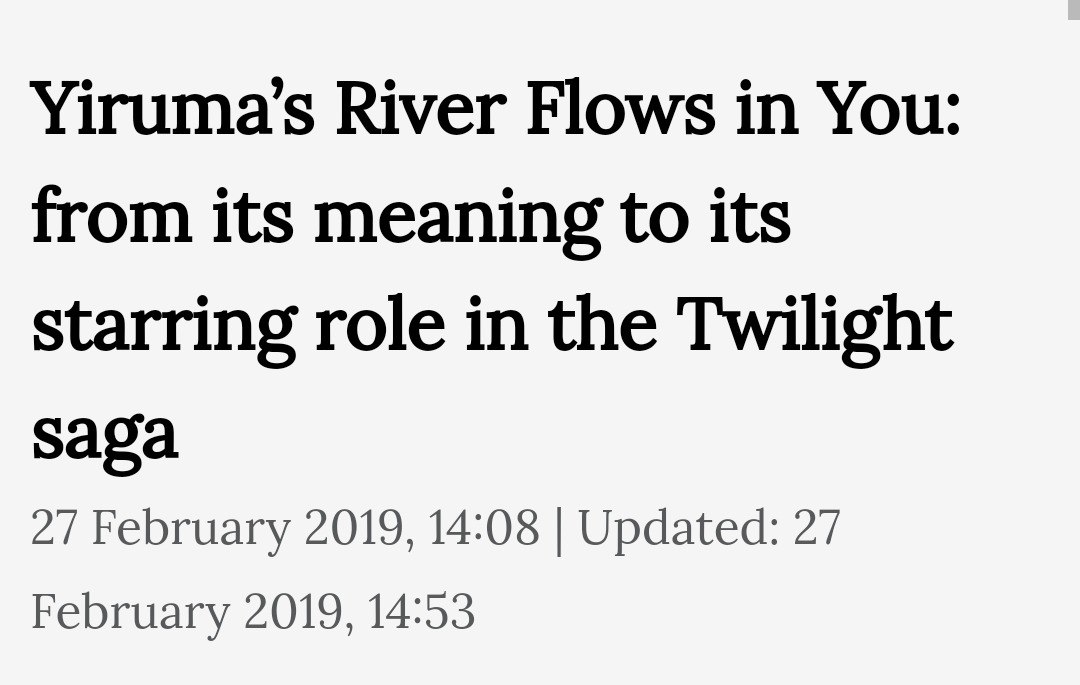Click the publish time "14:08"
The height and width of the screenshot is (685, 1080).
pyautogui.click(x=484, y=527)
